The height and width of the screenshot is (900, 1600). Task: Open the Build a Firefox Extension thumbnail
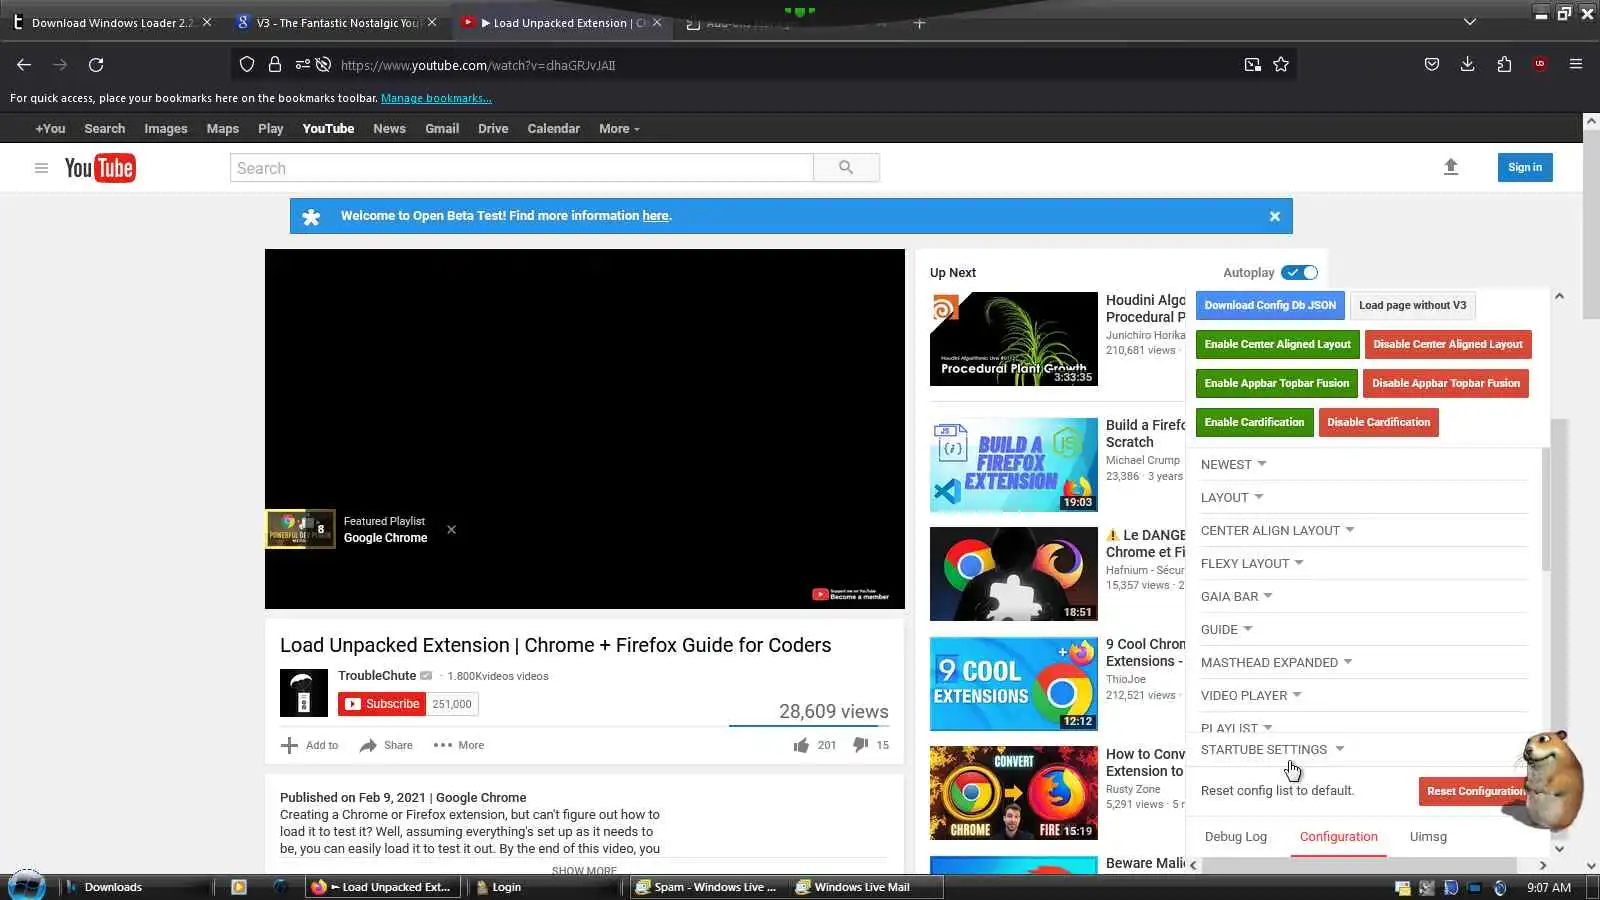coord(1014,465)
